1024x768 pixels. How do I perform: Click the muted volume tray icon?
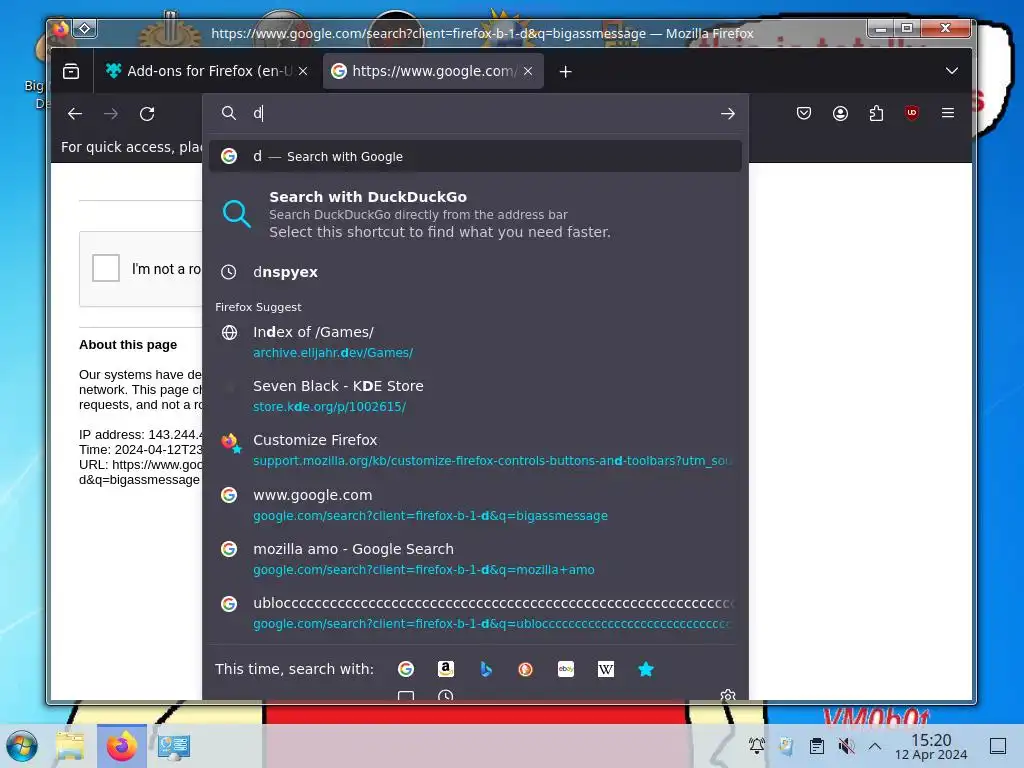point(846,746)
